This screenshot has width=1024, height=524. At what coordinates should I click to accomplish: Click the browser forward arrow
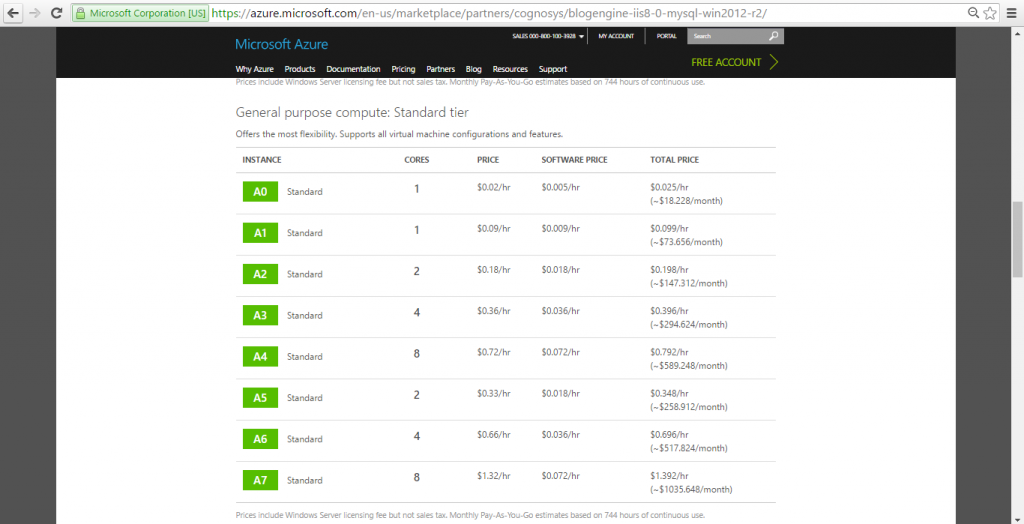(x=35, y=14)
